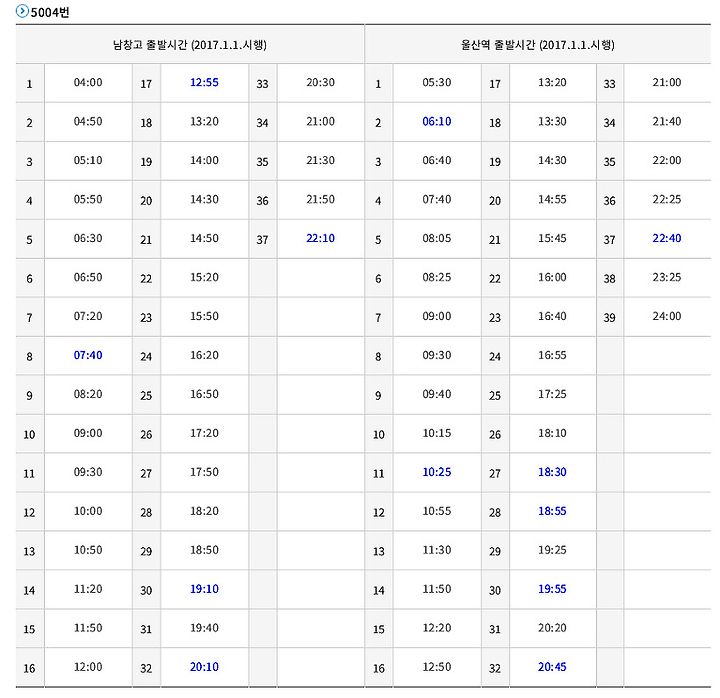
Task: Select 22:25 in the 울산역 table
Action: 667,200
